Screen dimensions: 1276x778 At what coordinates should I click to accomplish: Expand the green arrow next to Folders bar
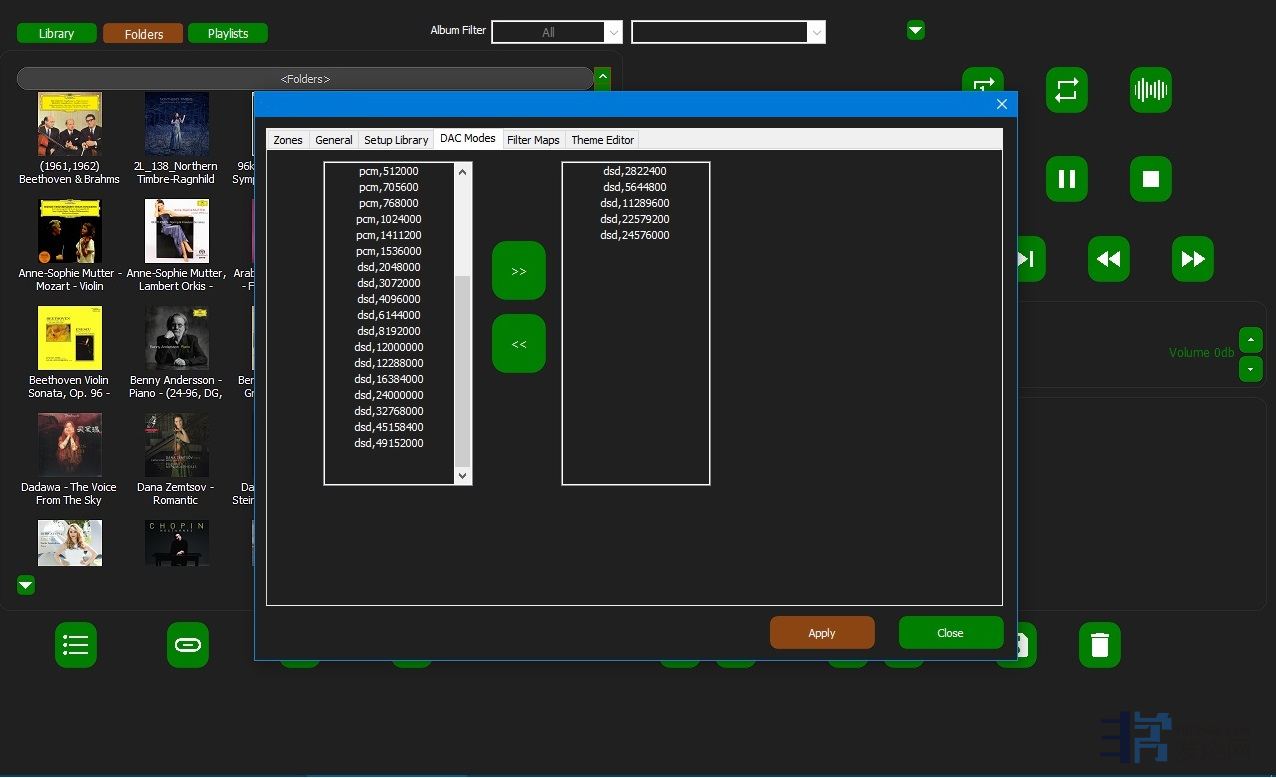coord(602,77)
